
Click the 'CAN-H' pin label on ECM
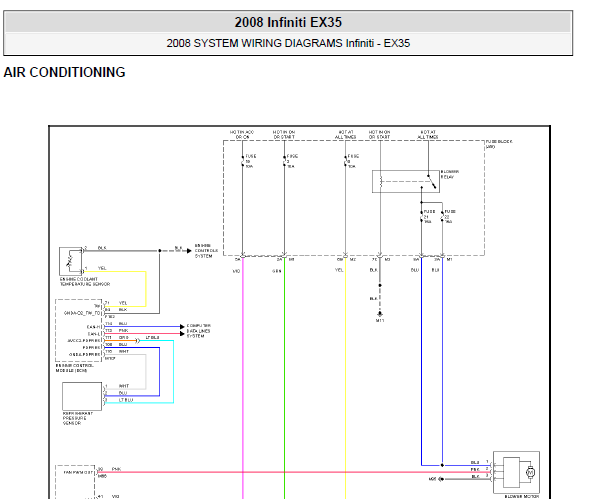(93, 327)
